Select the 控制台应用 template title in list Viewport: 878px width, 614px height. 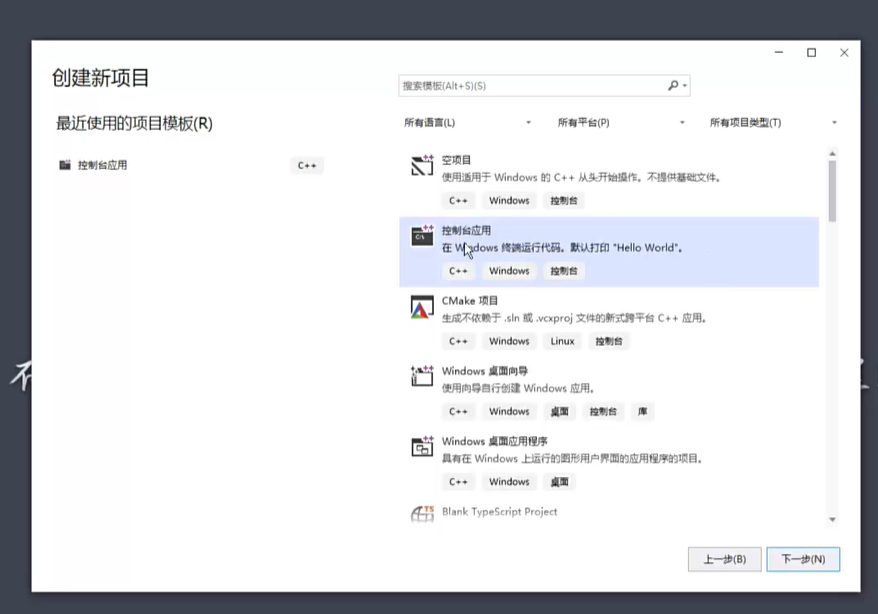click(466, 230)
